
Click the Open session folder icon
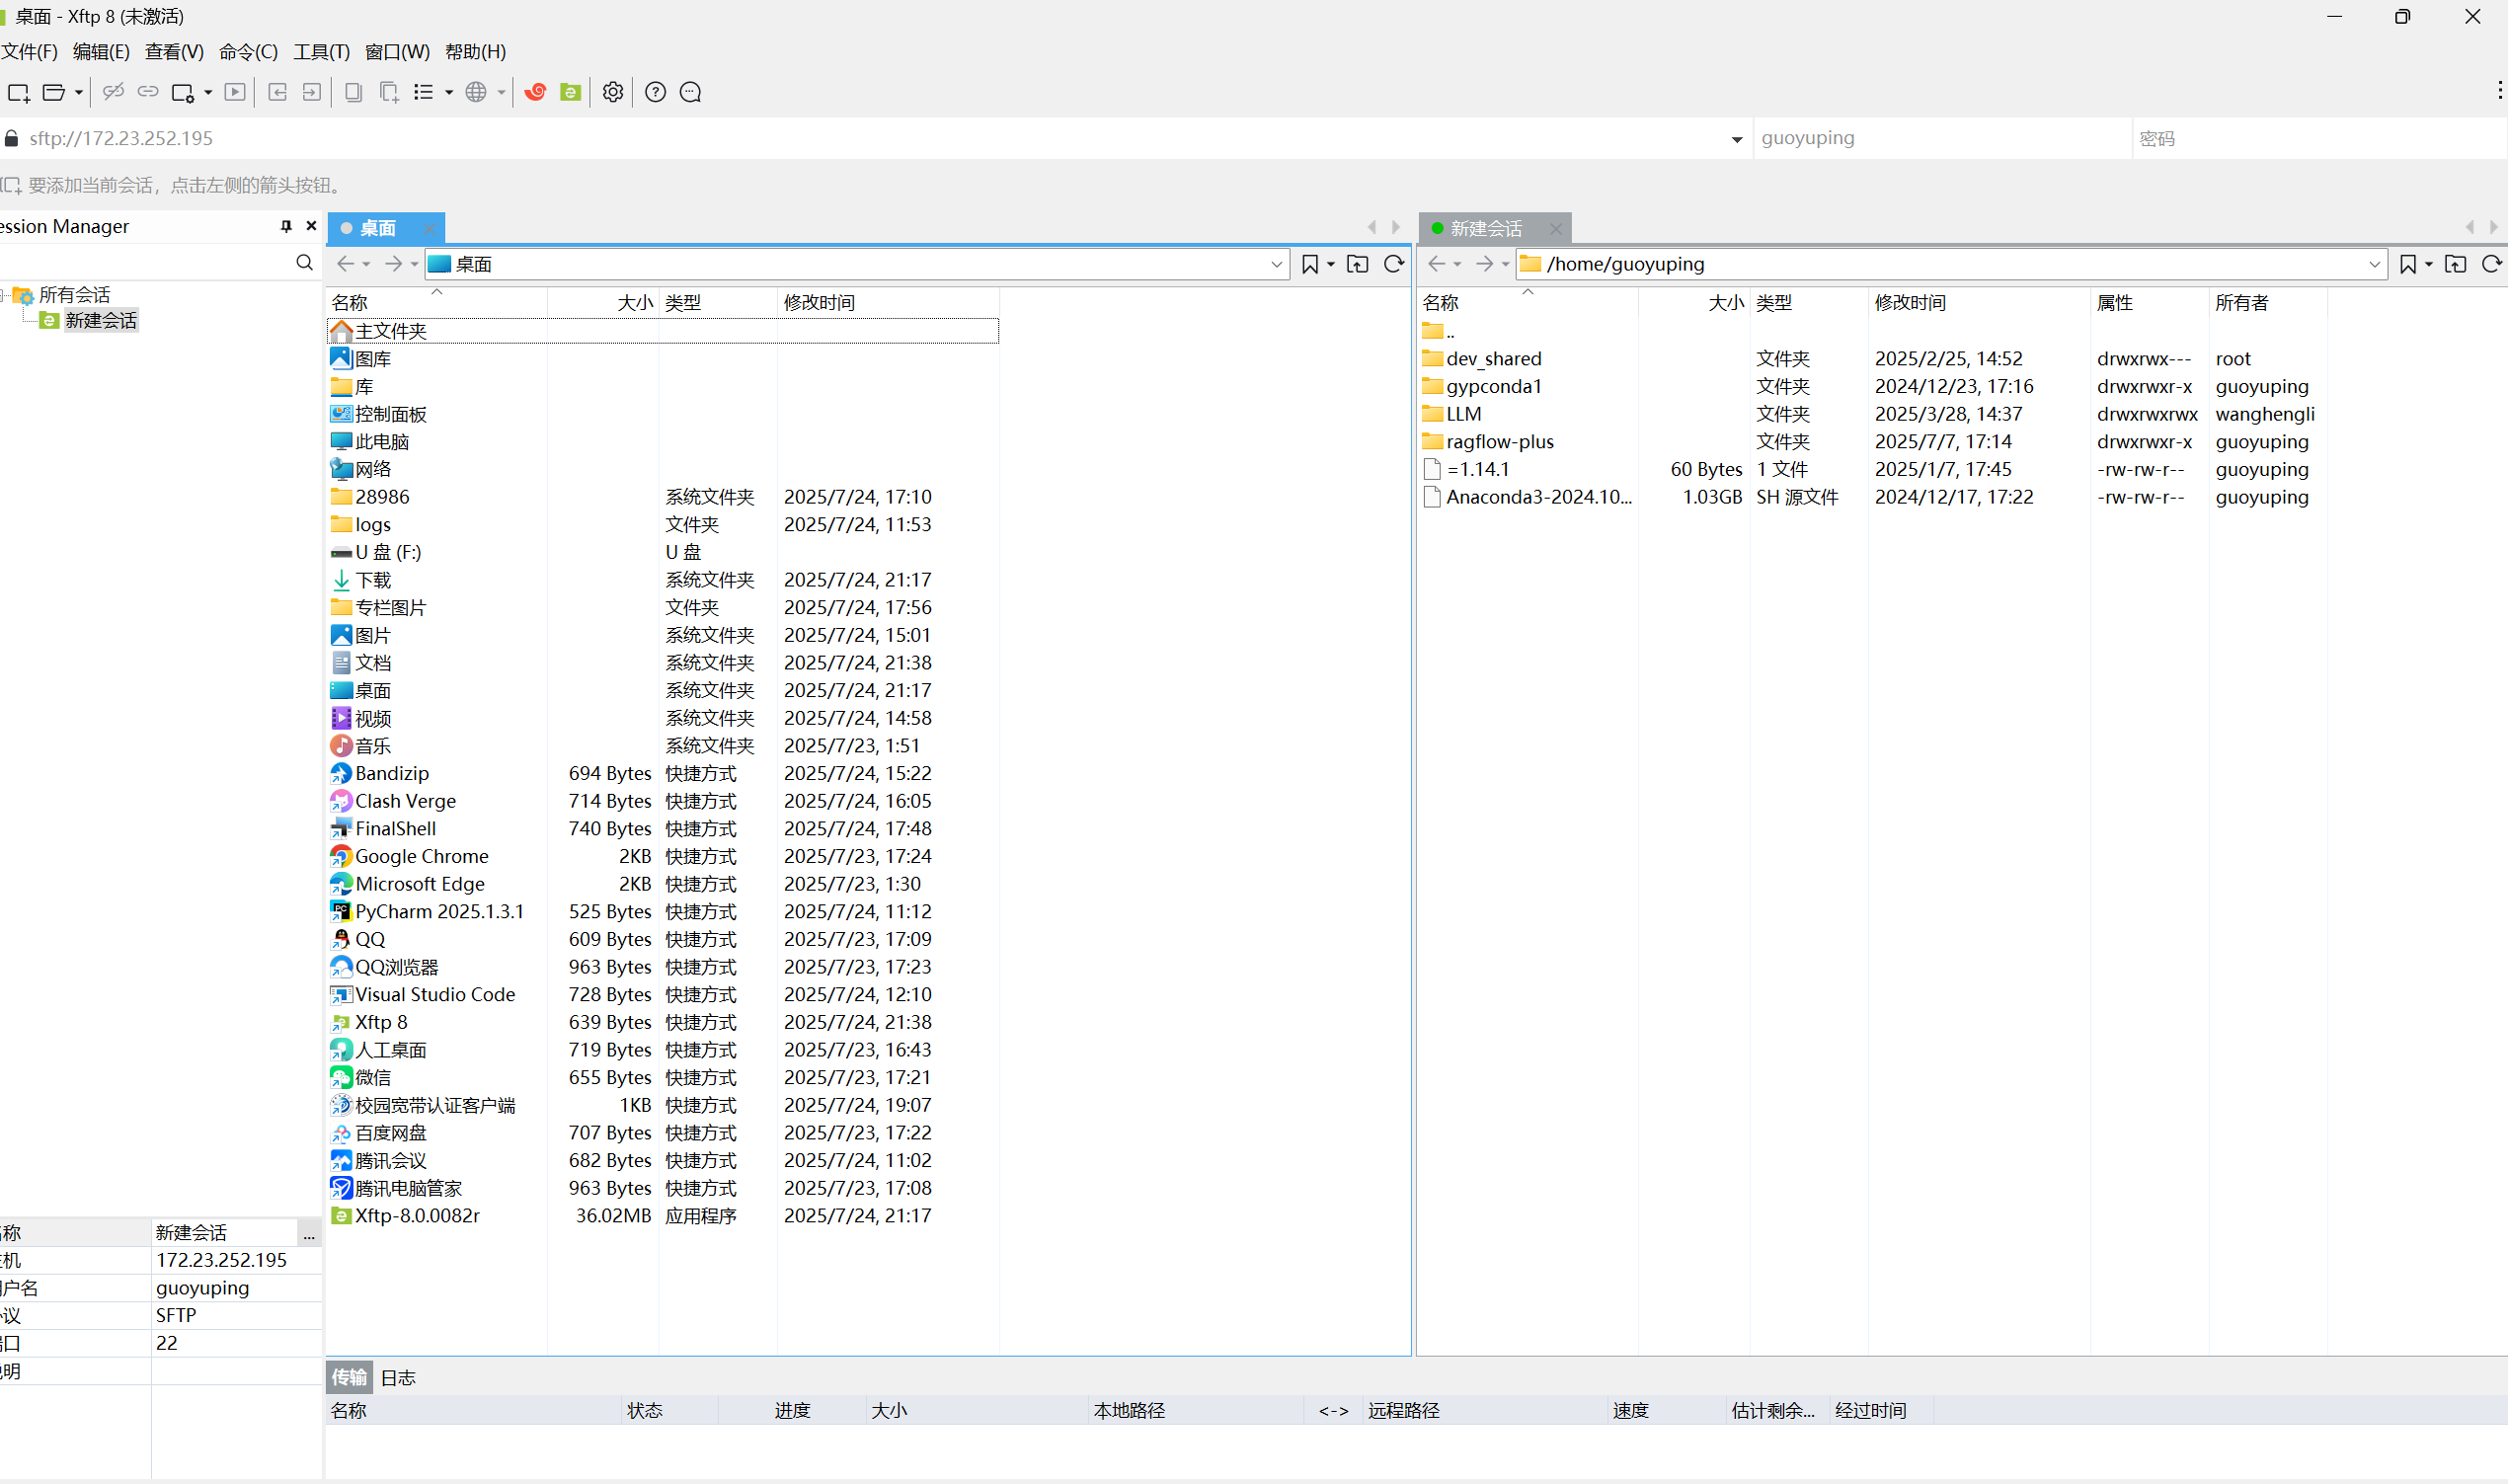tap(54, 92)
